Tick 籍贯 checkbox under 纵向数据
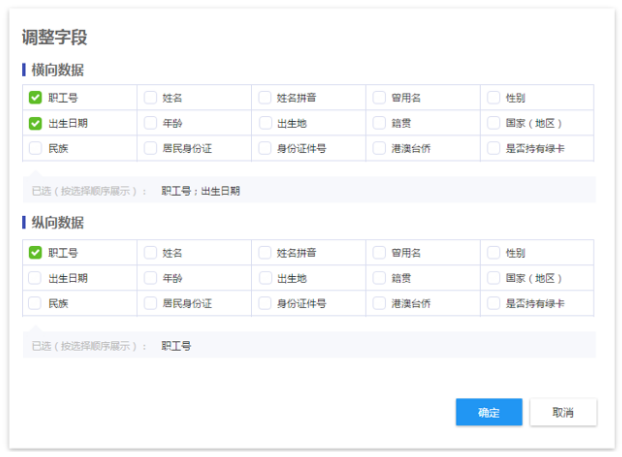 coord(380,278)
